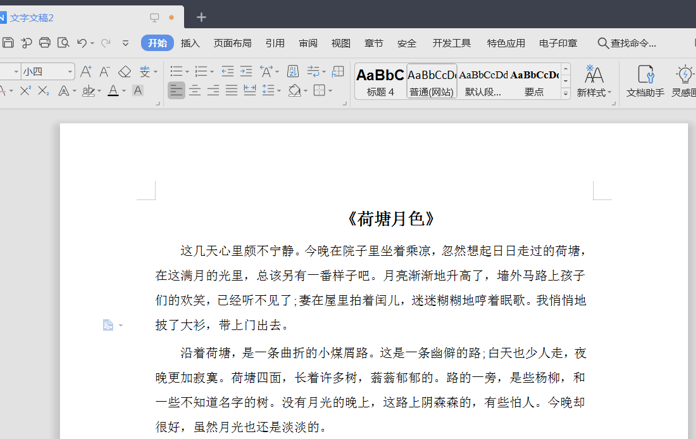
Task: Apply the 要点 style
Action: pos(534,81)
